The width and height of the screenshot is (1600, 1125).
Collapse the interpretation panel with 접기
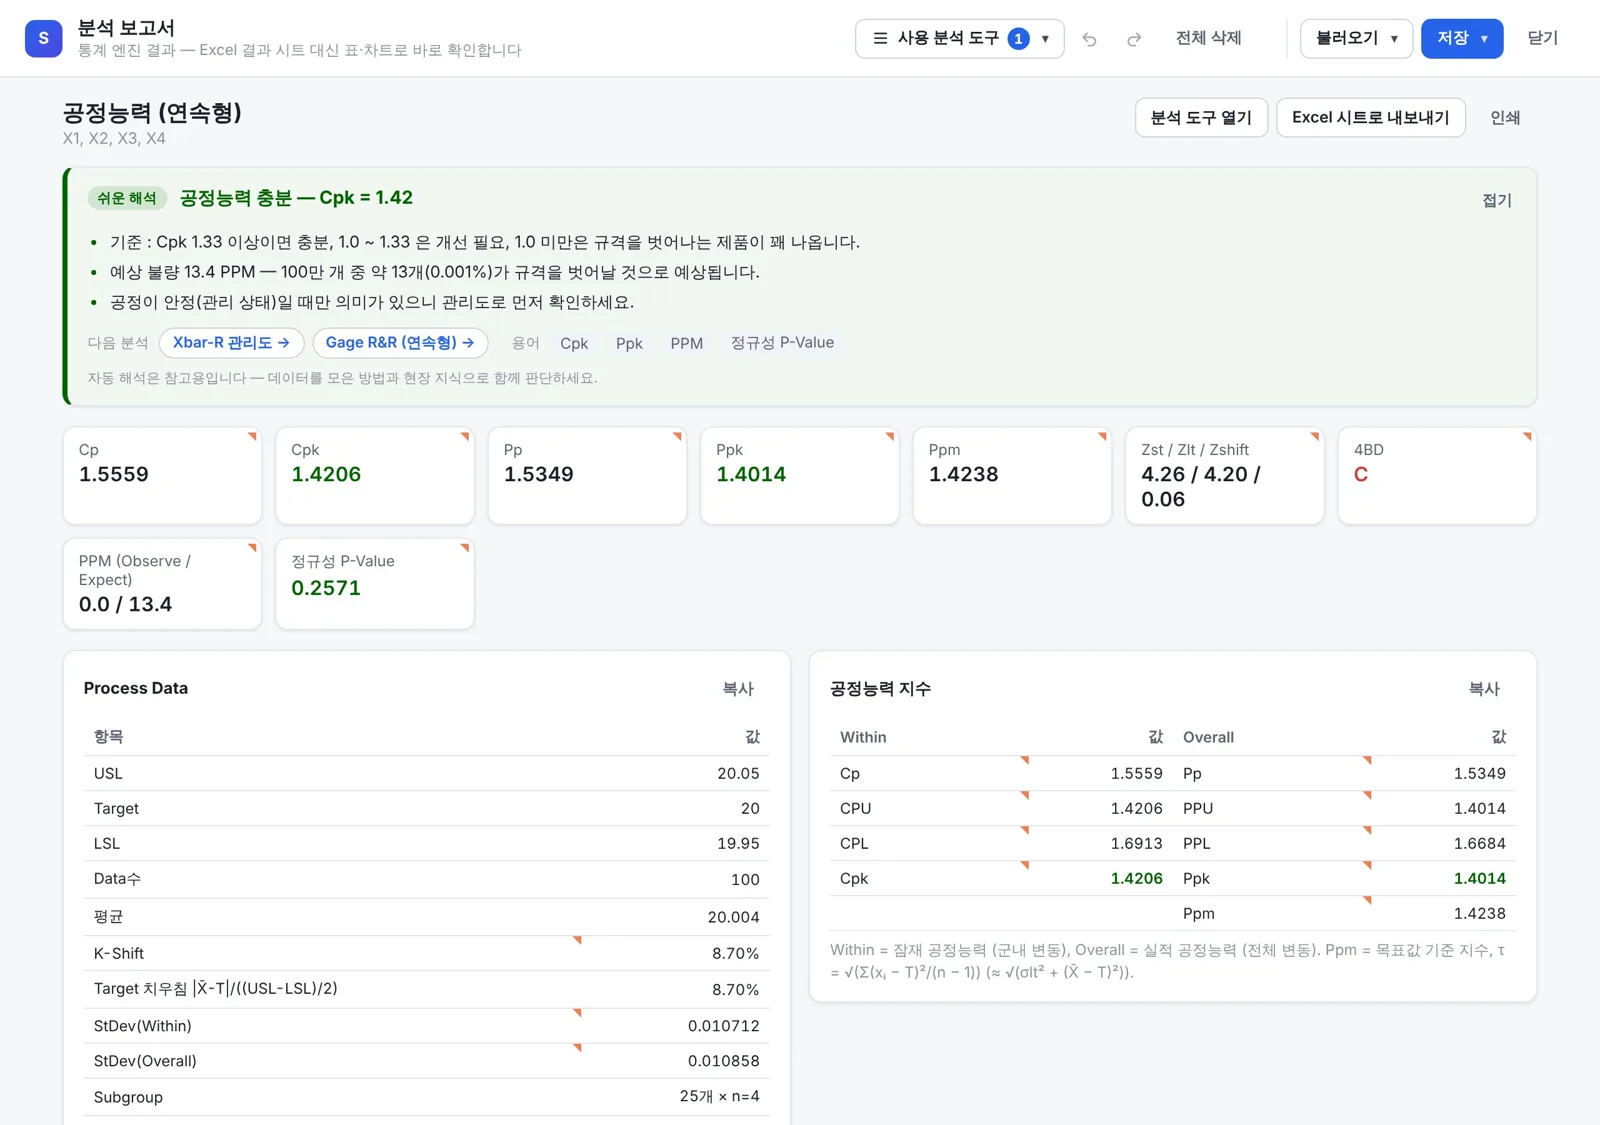[x=1496, y=200]
